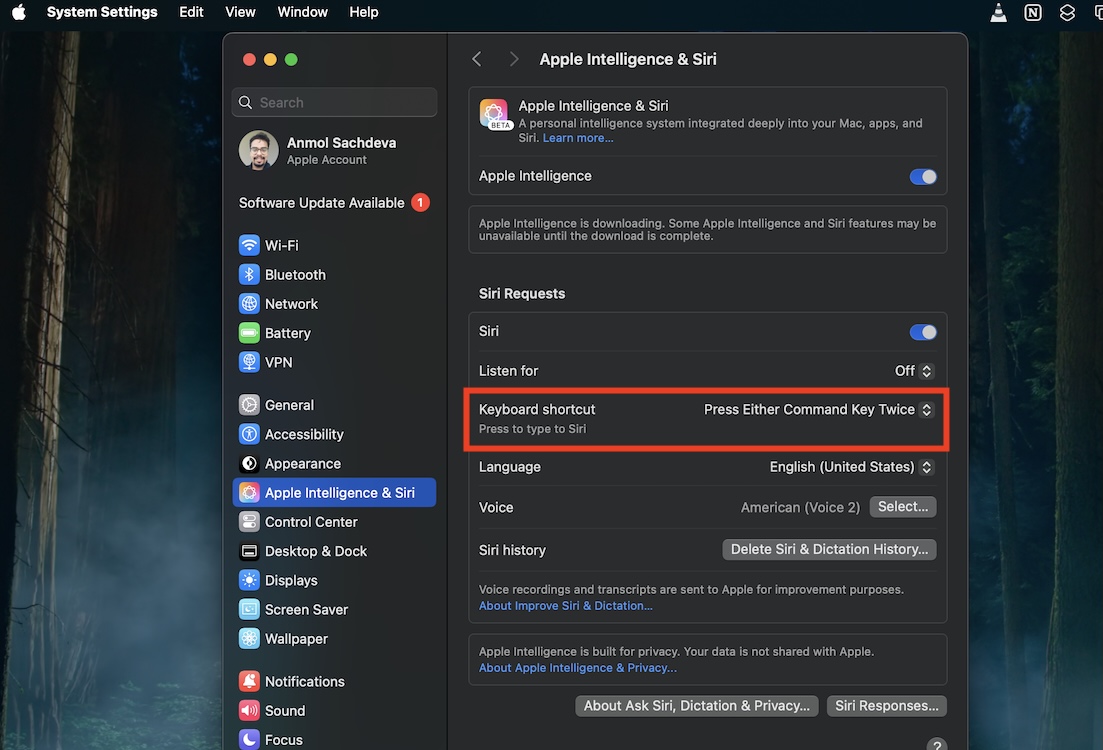Image resolution: width=1103 pixels, height=750 pixels.
Task: Disable the Apple Intelligence toggle
Action: pyautogui.click(x=922, y=176)
